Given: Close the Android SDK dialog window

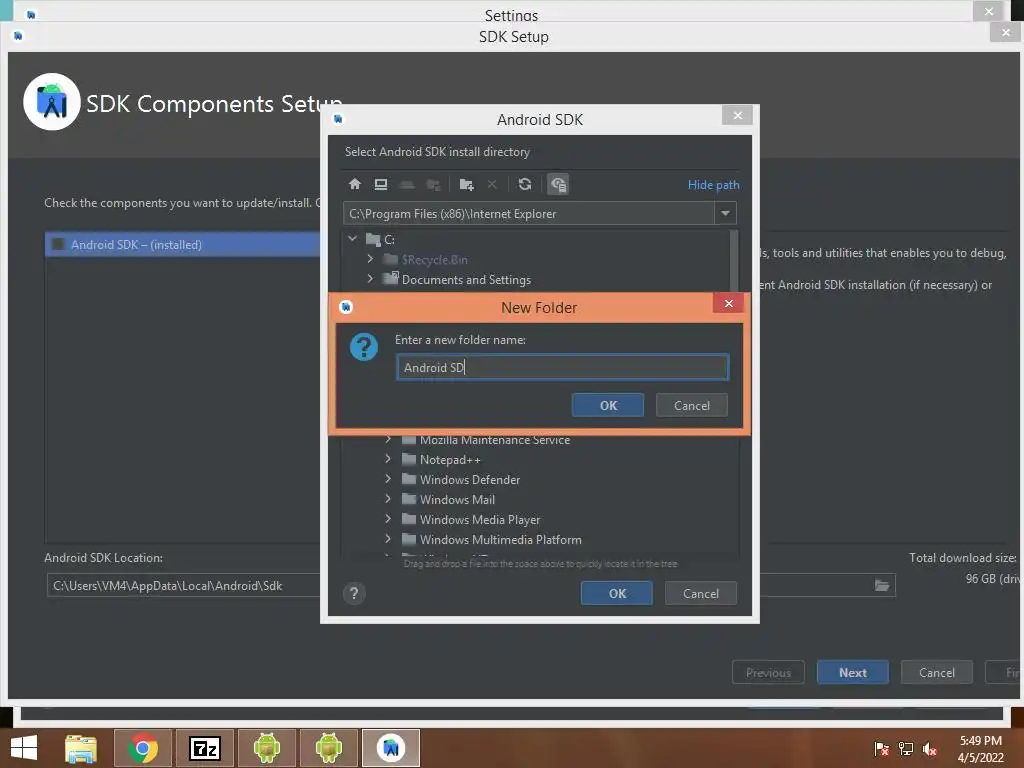Looking at the screenshot, I should [737, 116].
